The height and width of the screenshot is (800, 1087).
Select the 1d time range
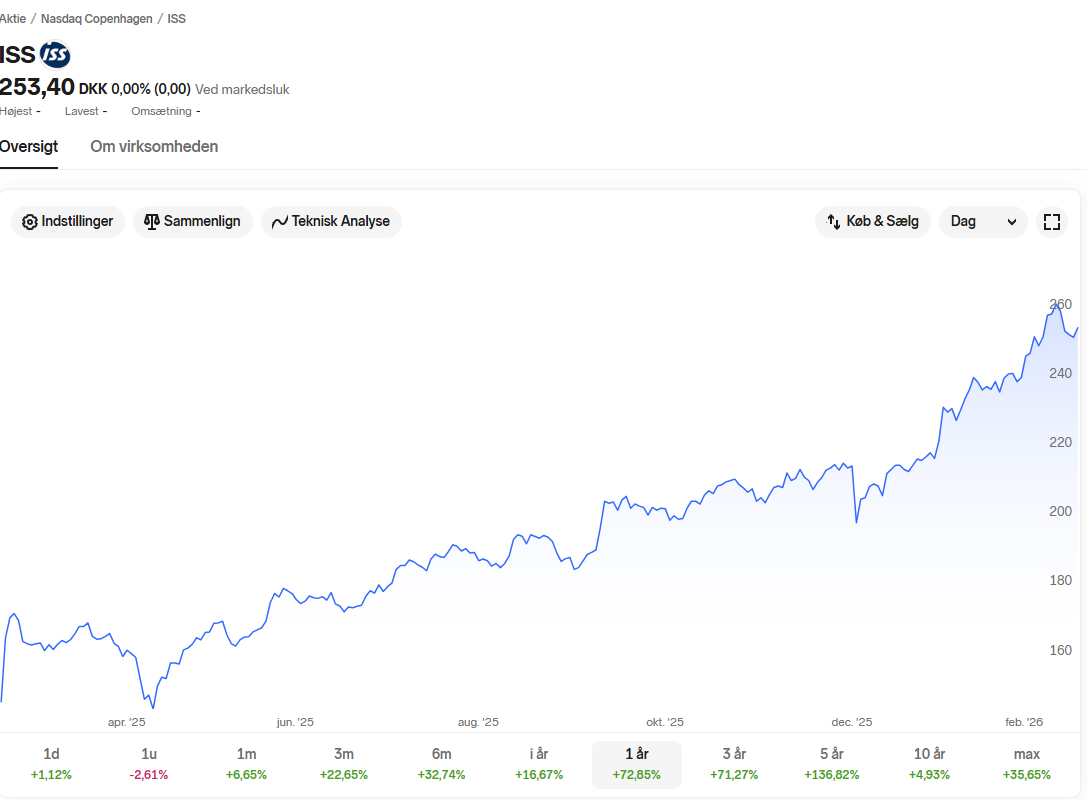tap(51, 764)
